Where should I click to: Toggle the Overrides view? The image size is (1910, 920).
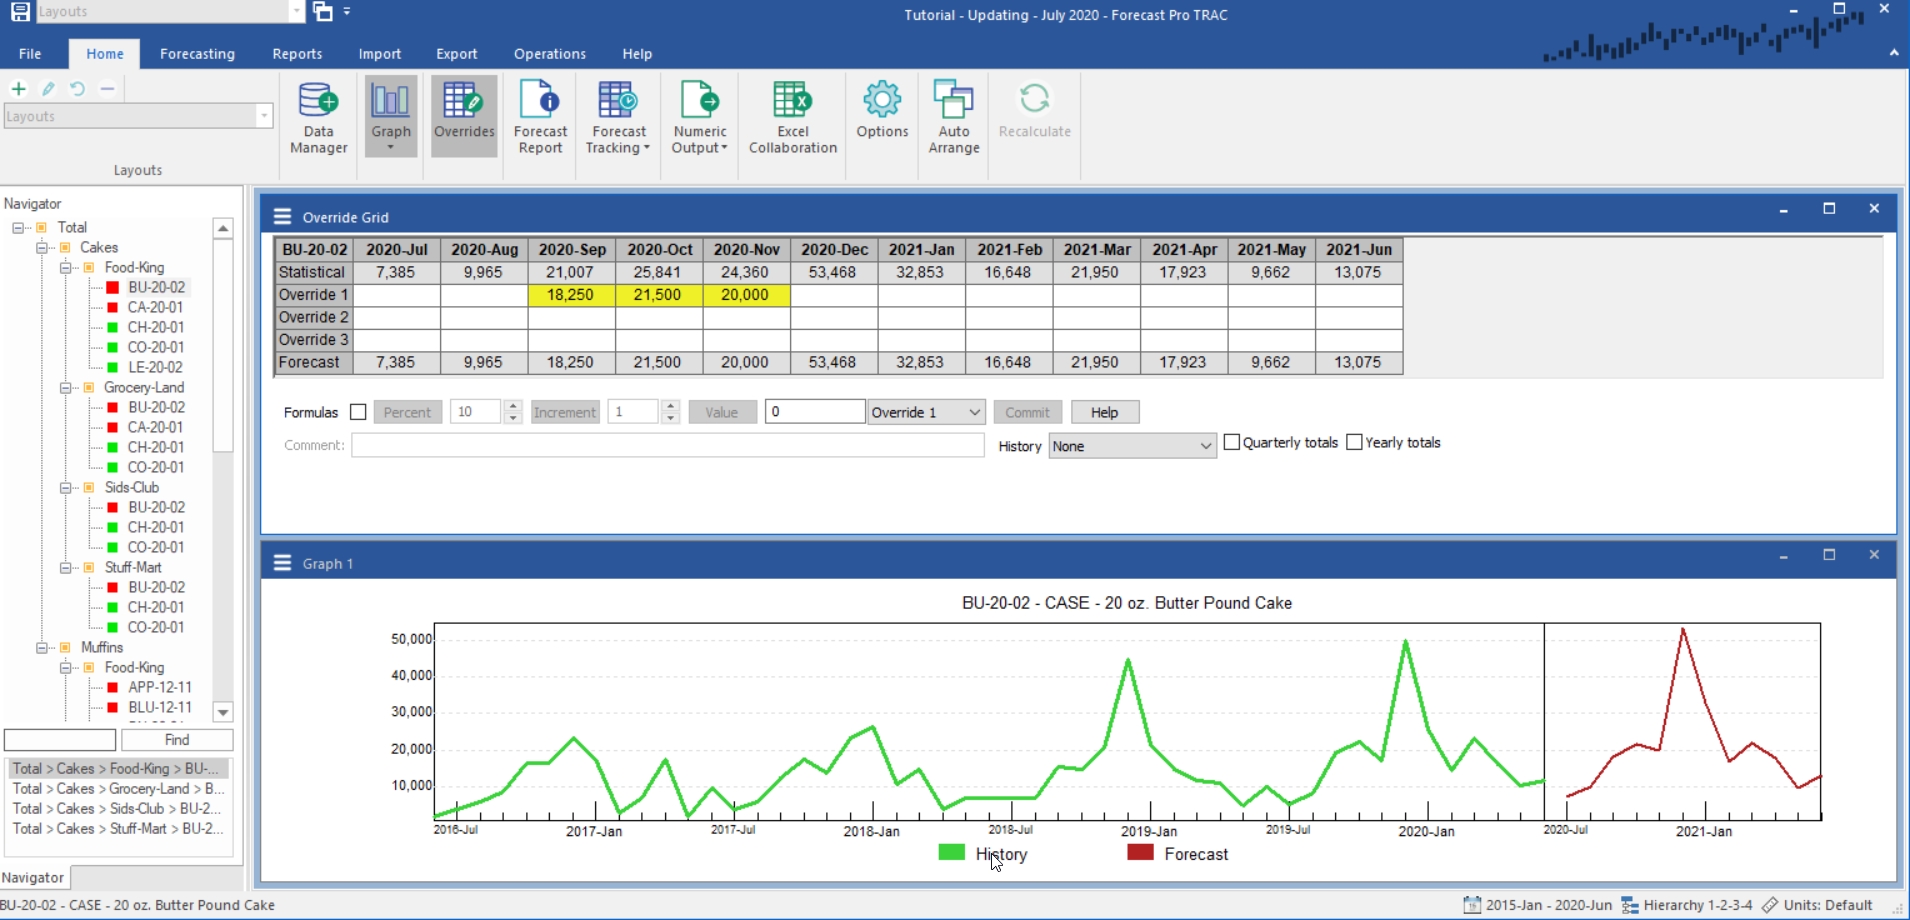click(x=464, y=118)
